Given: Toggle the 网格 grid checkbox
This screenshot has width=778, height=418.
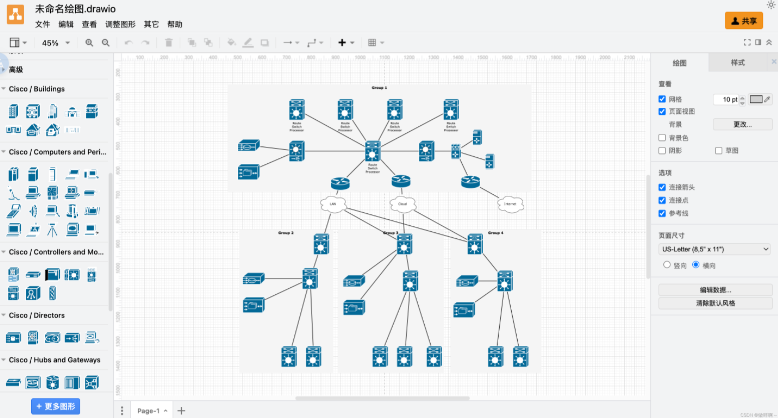Looking at the screenshot, I should point(662,99).
